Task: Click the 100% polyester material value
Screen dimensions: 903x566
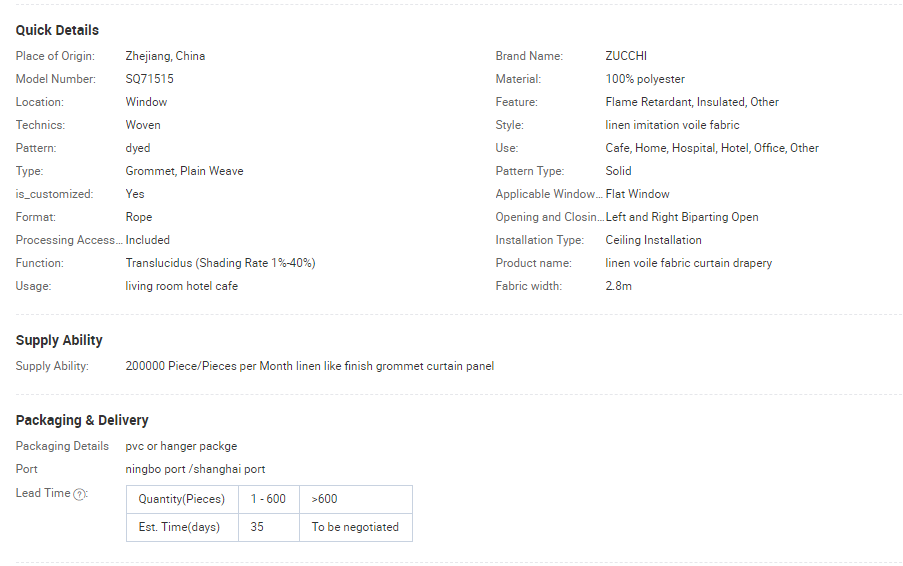Action: tap(645, 79)
